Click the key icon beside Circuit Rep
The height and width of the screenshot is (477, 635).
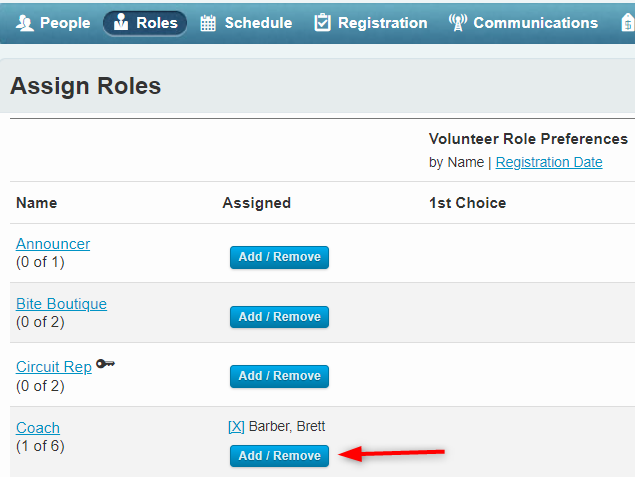point(105,364)
